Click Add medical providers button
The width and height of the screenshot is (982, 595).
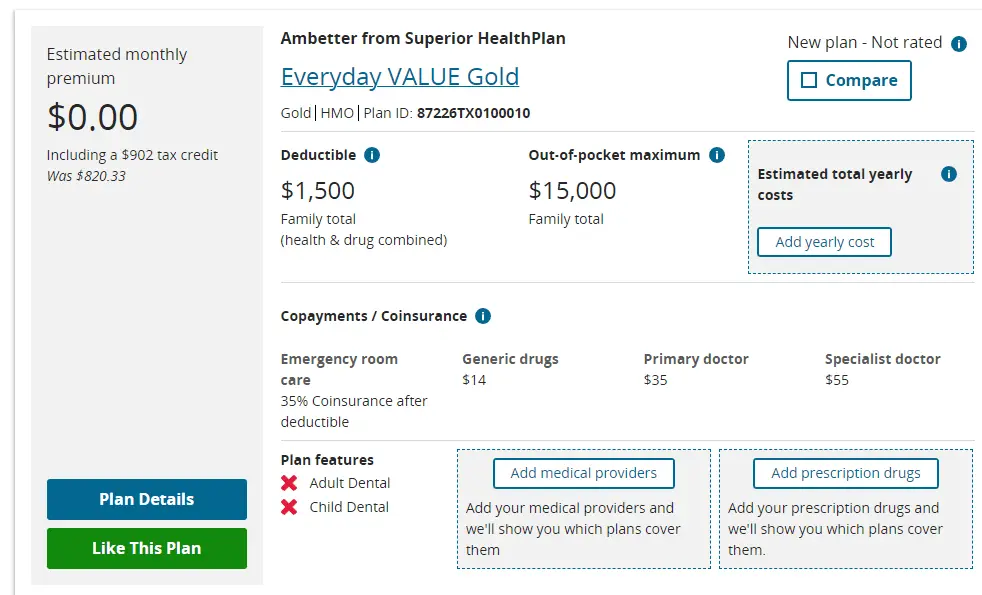coord(583,473)
